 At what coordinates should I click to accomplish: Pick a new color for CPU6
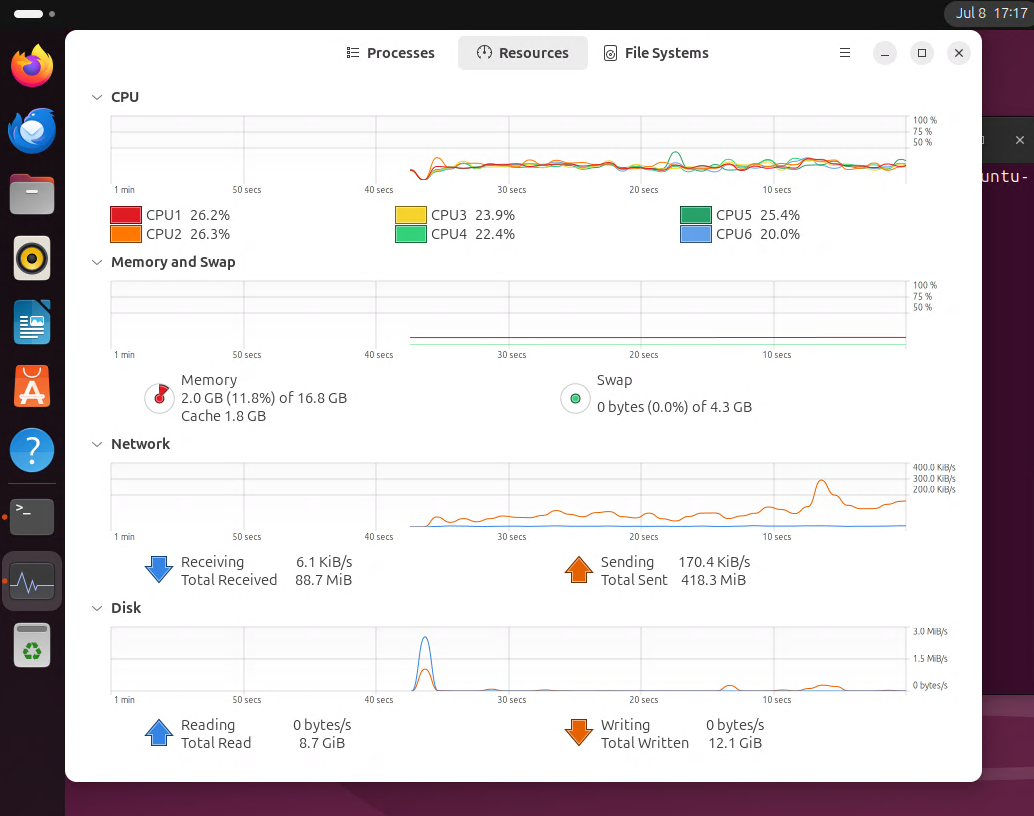[x=696, y=234]
